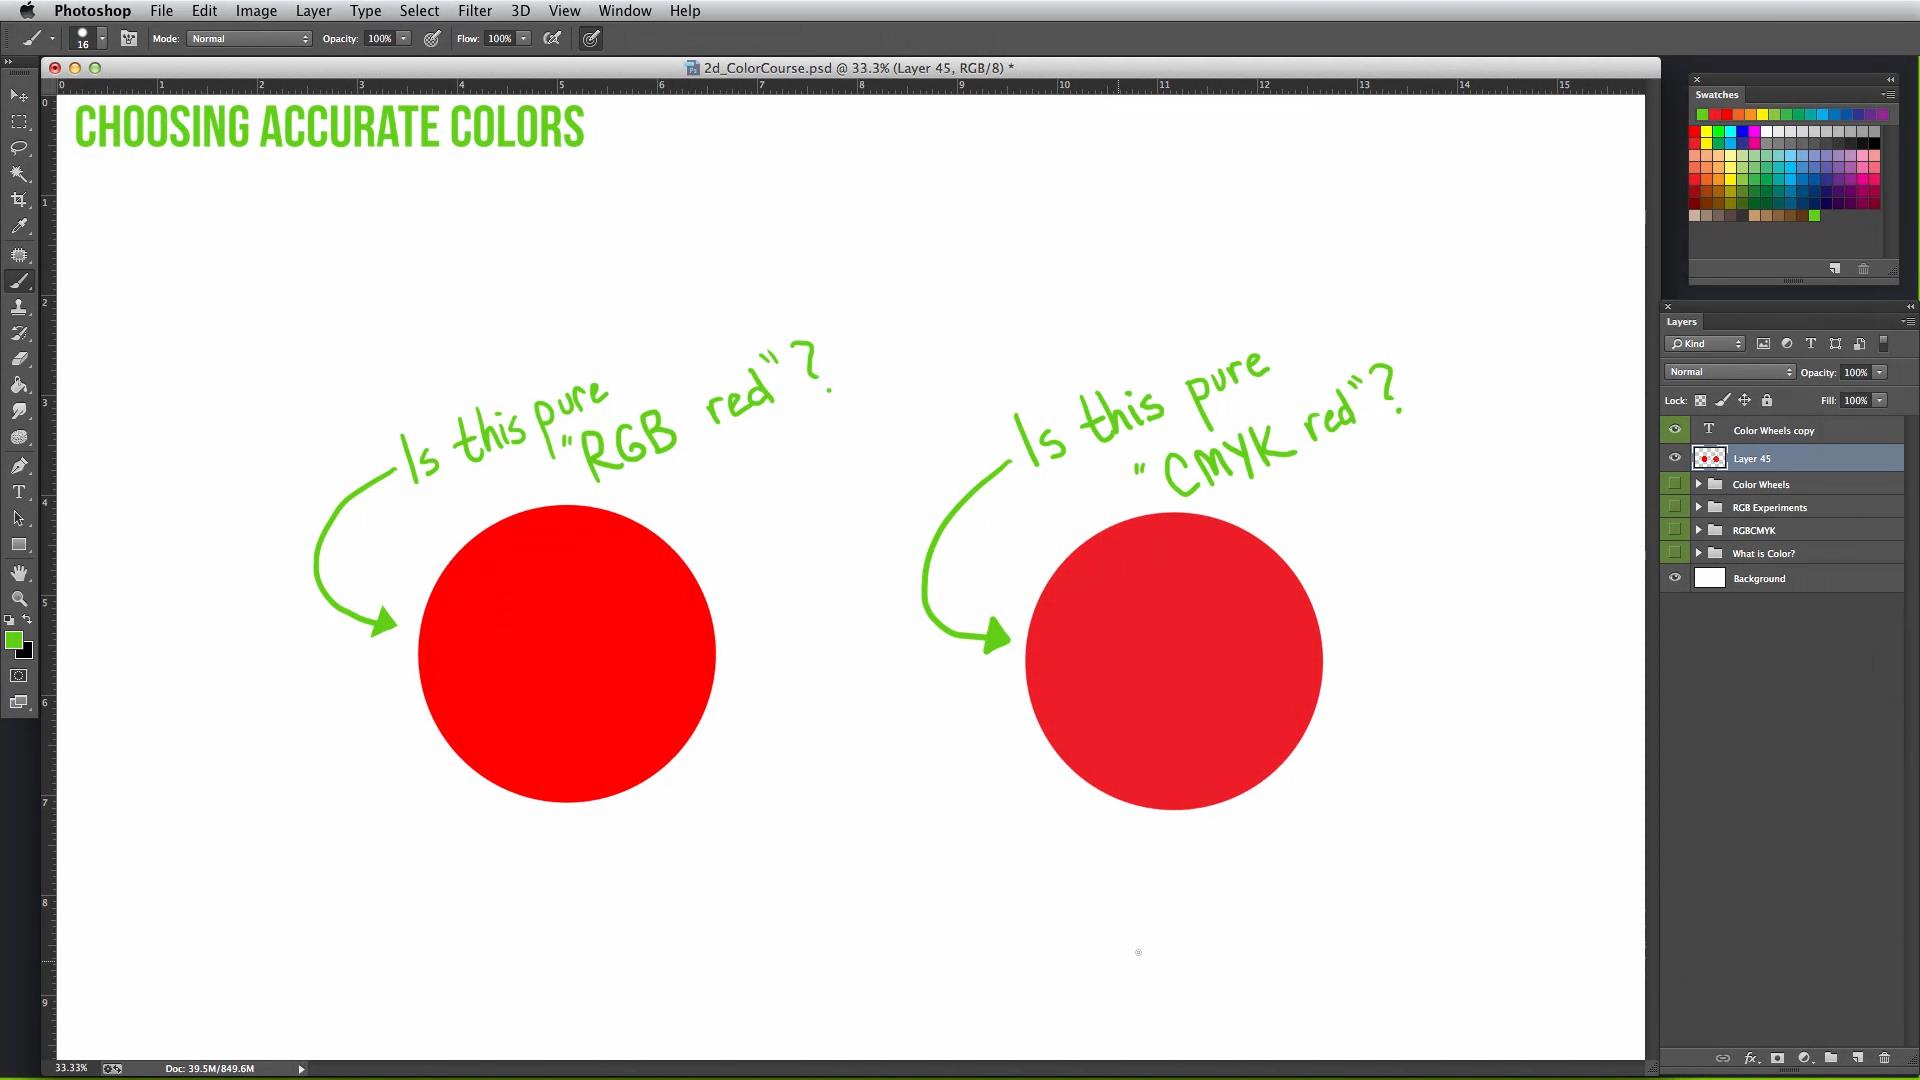The height and width of the screenshot is (1080, 1920).
Task: Expand the What is Color group
Action: click(x=1698, y=553)
